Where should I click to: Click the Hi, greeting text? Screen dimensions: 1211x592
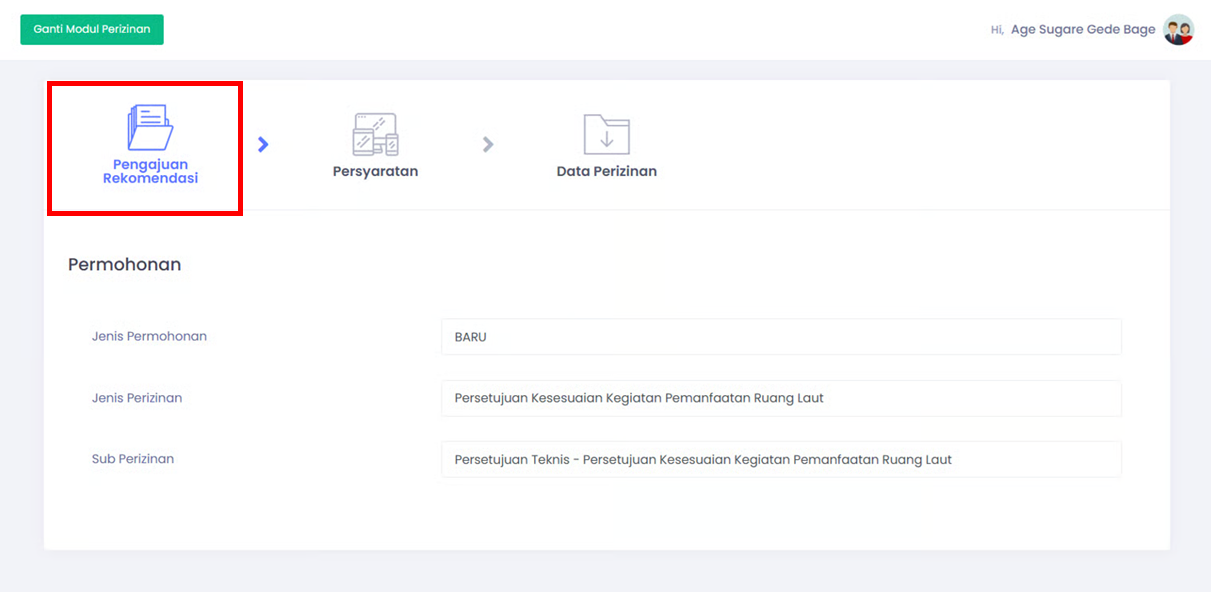[x=997, y=30]
